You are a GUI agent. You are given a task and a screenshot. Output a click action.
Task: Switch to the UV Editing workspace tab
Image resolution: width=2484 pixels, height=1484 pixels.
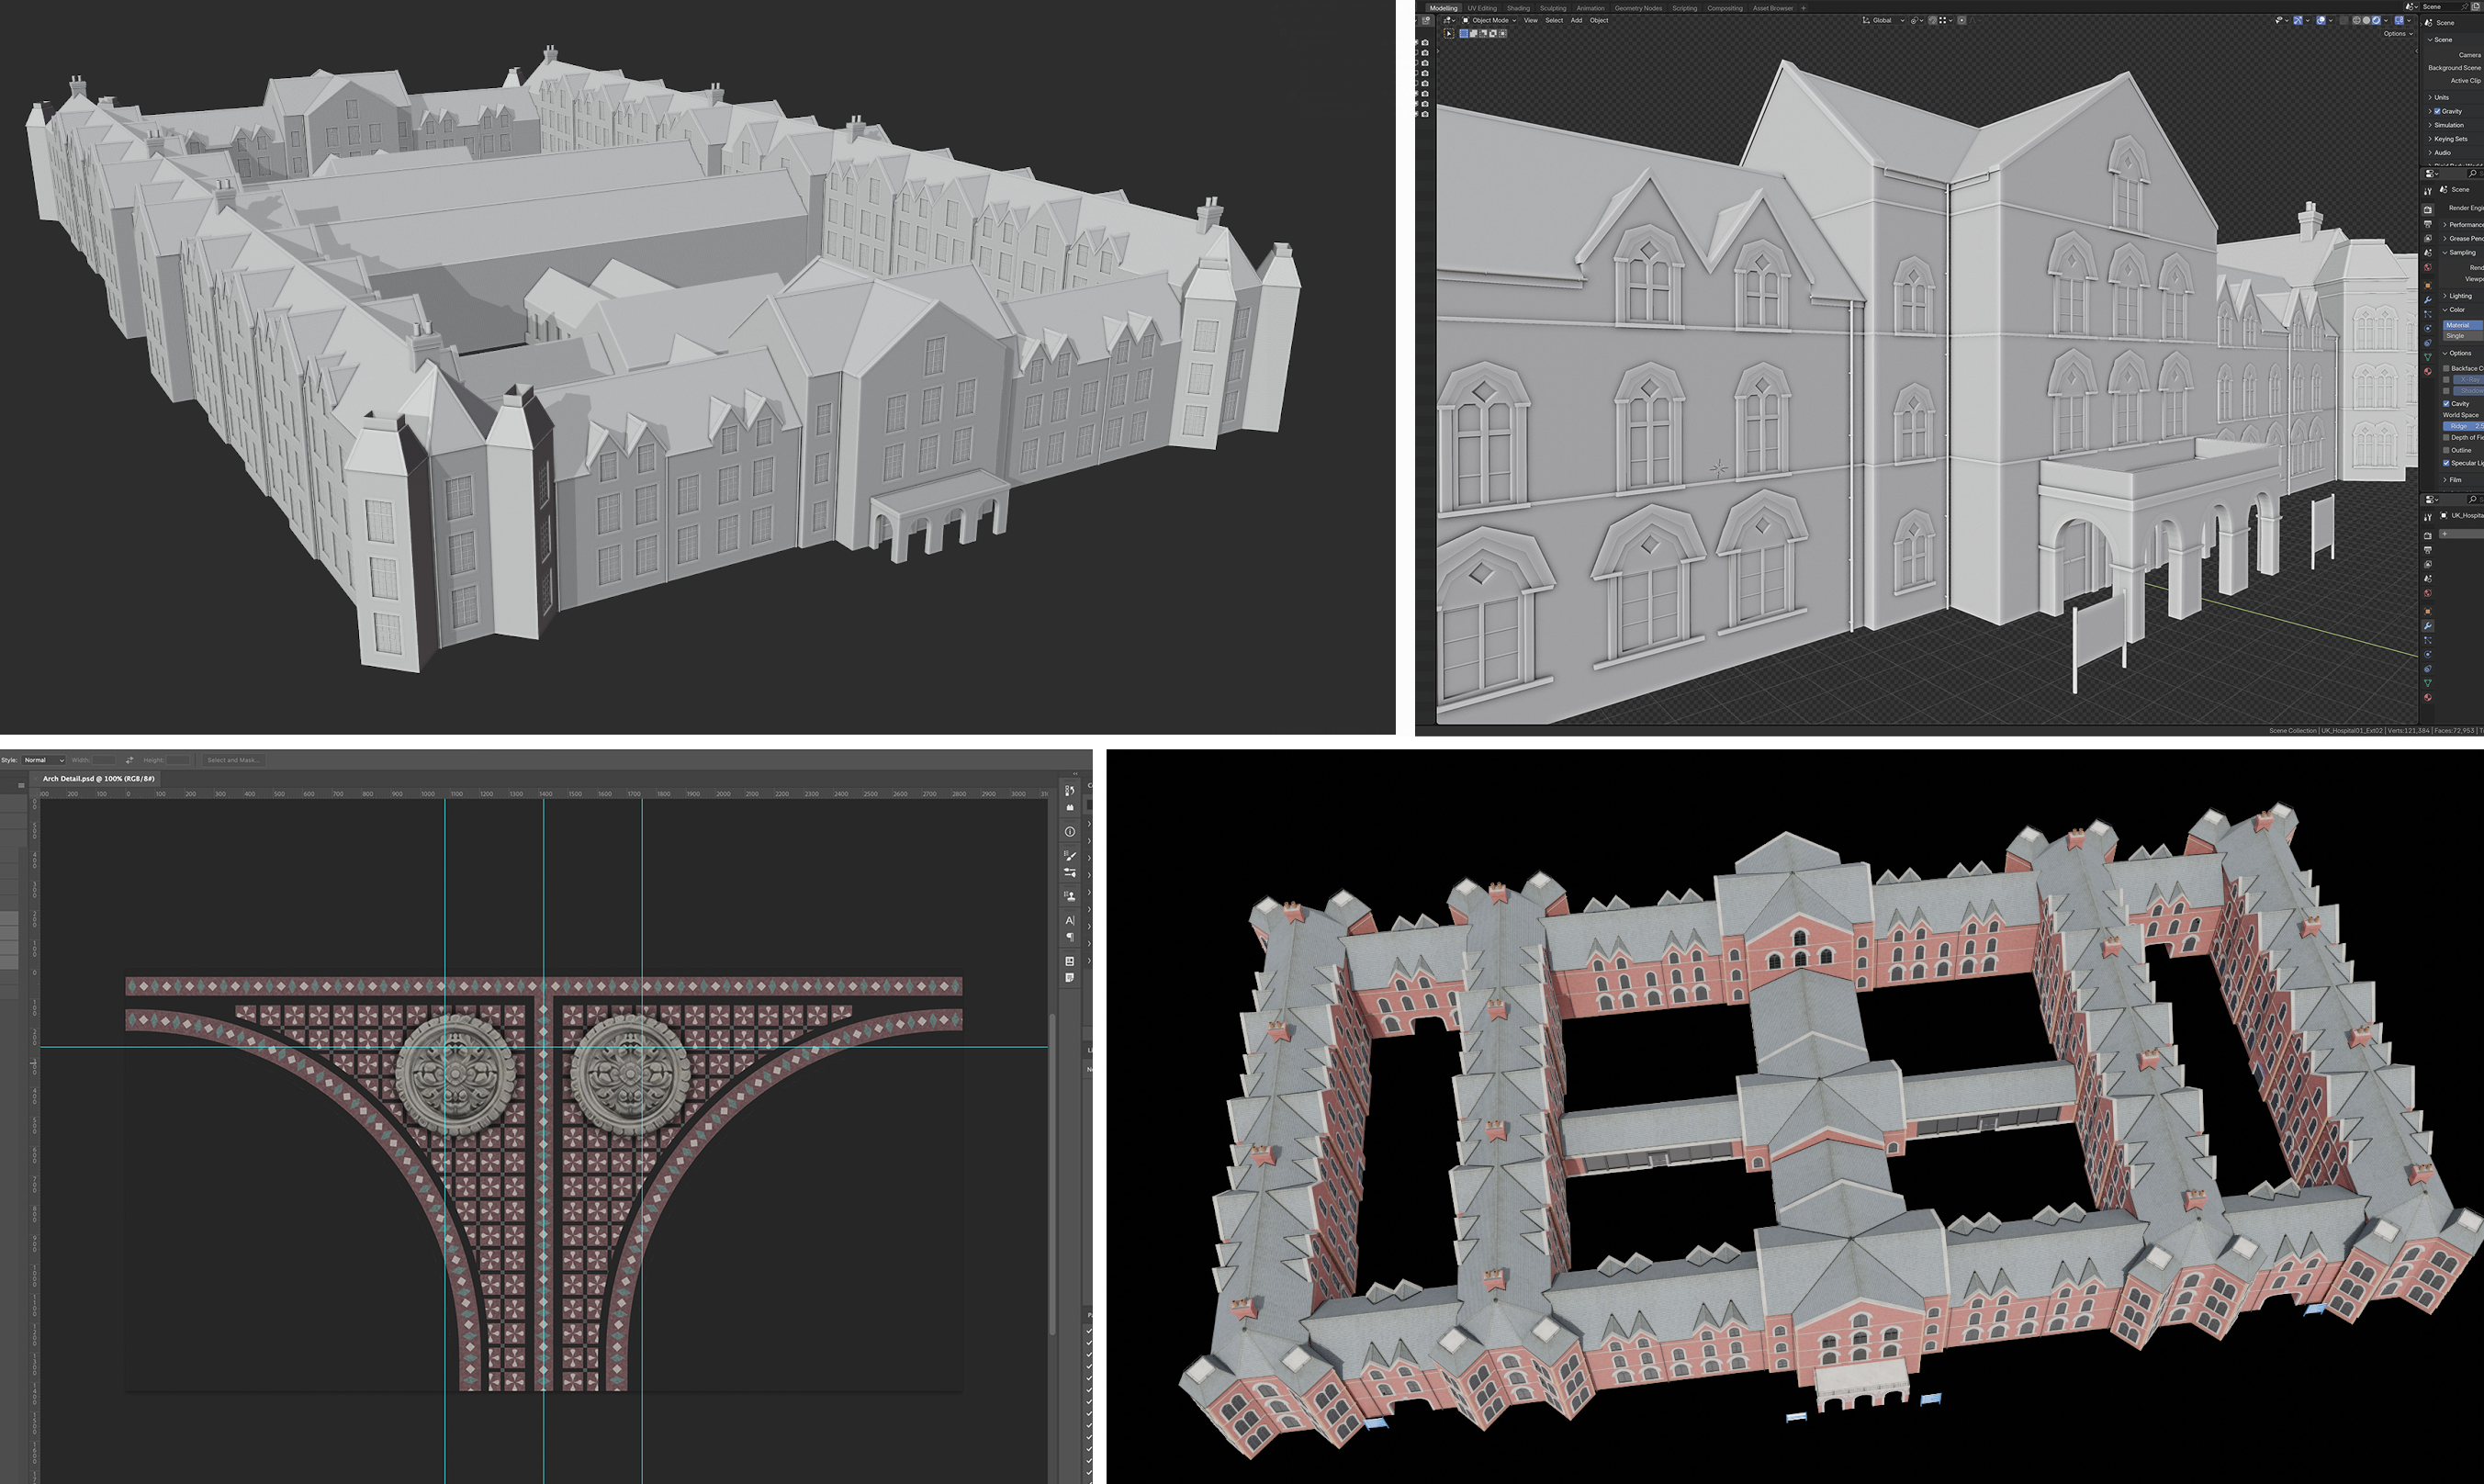click(x=1481, y=8)
